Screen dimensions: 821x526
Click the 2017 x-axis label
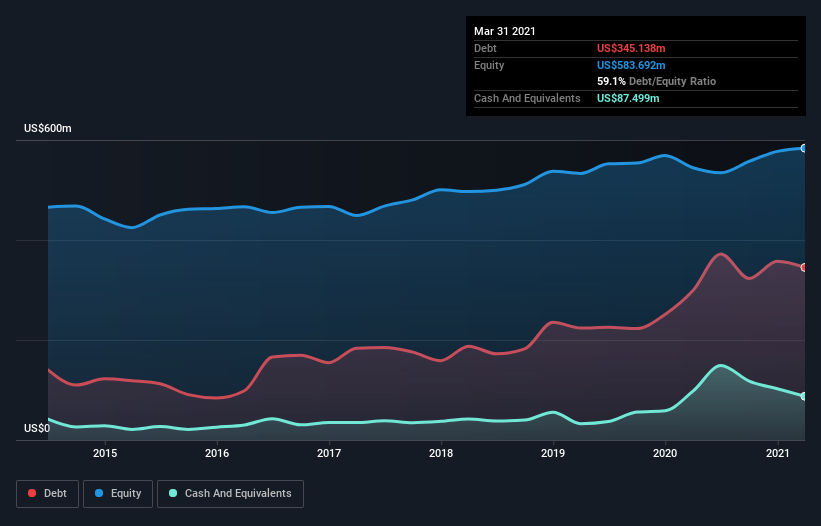tap(329, 453)
